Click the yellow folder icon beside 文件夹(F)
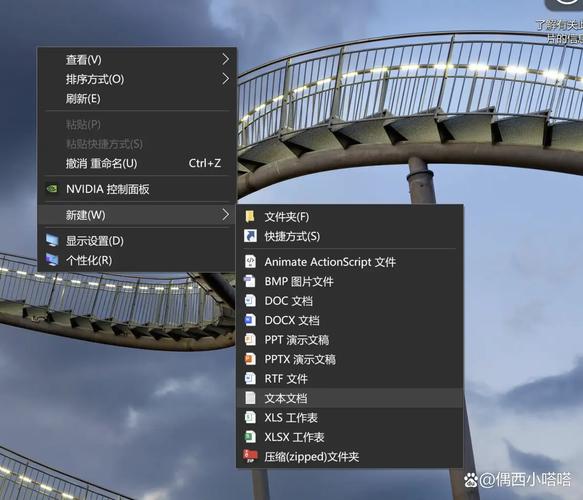Viewport: 583px width, 500px height. 250,216
